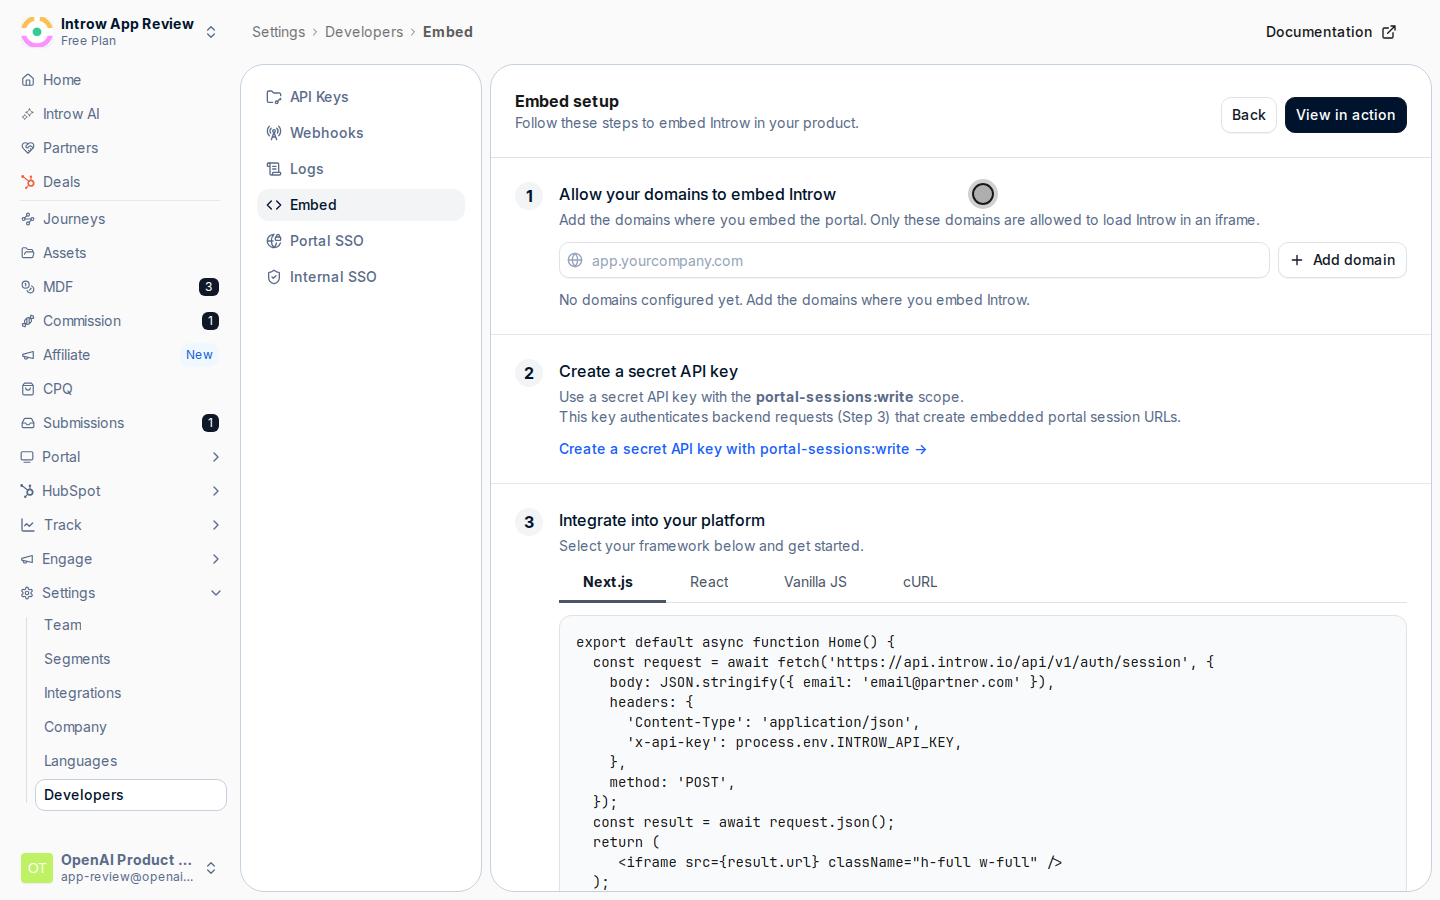Switch to the React tab
The width and height of the screenshot is (1440, 900).
coord(709,582)
